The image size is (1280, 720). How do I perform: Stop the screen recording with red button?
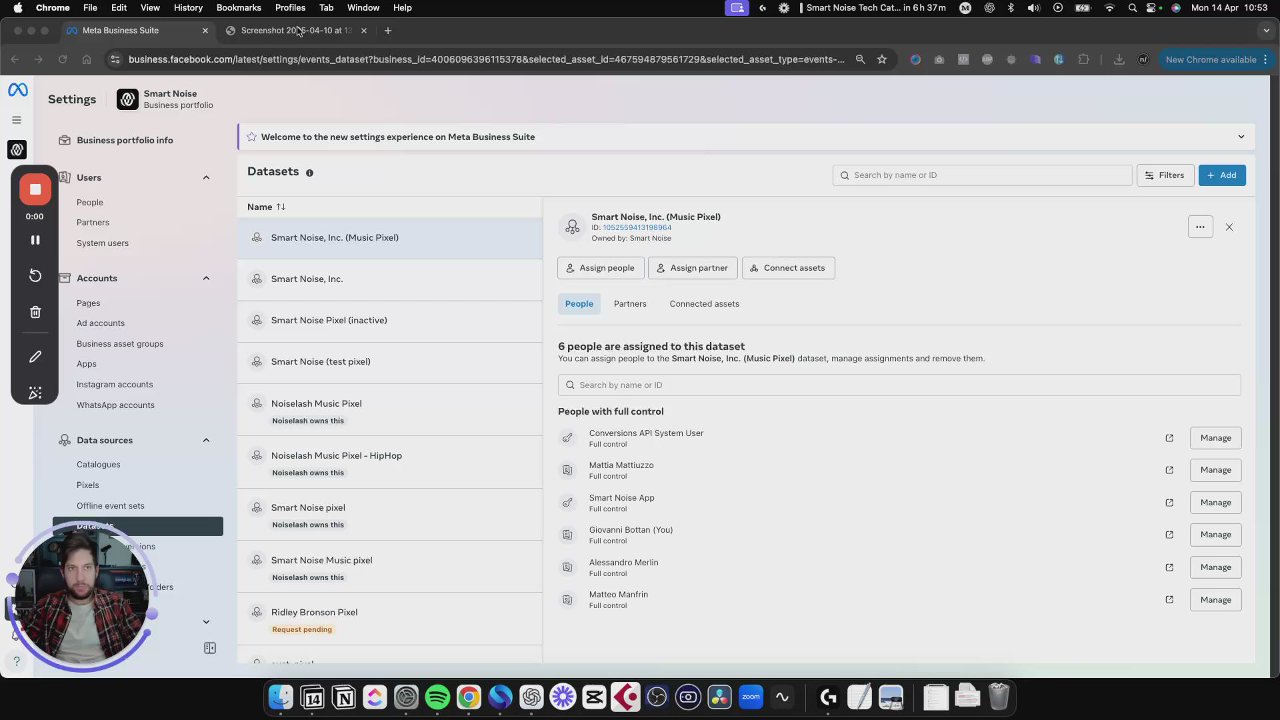tap(35, 189)
